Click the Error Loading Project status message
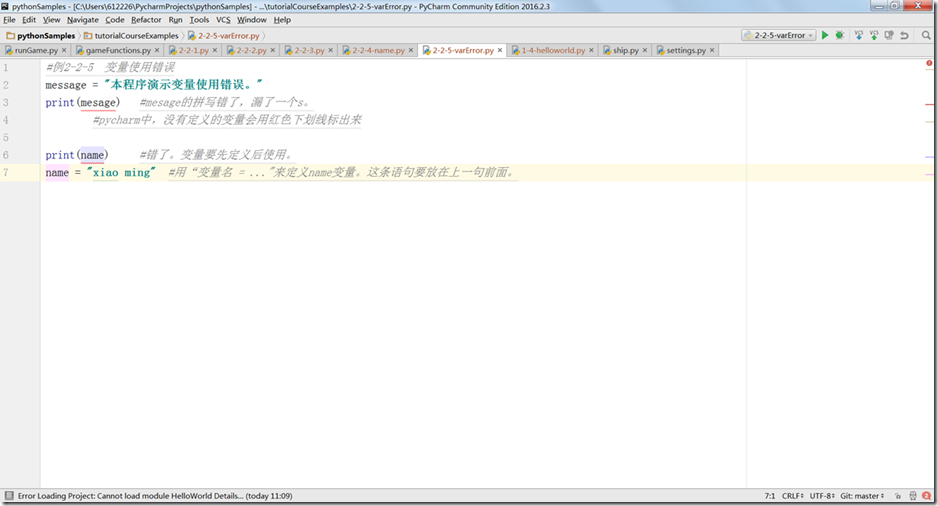 click(155, 496)
